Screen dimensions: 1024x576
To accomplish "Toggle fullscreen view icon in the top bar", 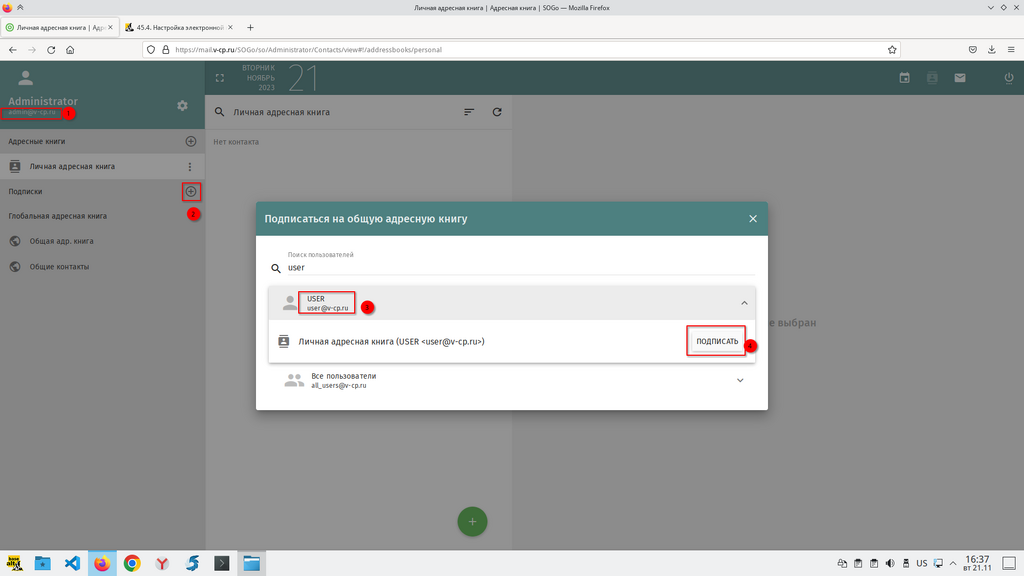I will tap(221, 78).
